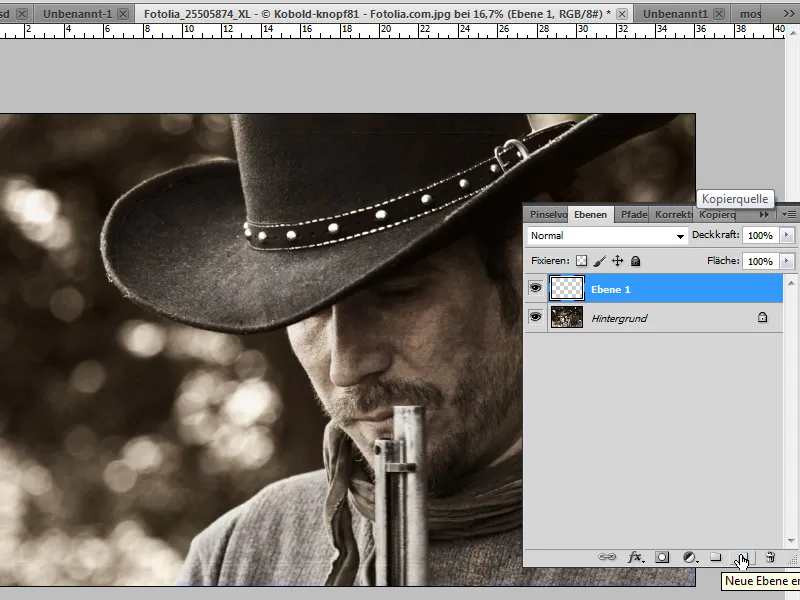Image resolution: width=800 pixels, height=600 pixels.
Task: Create a new layer group folder
Action: click(716, 557)
